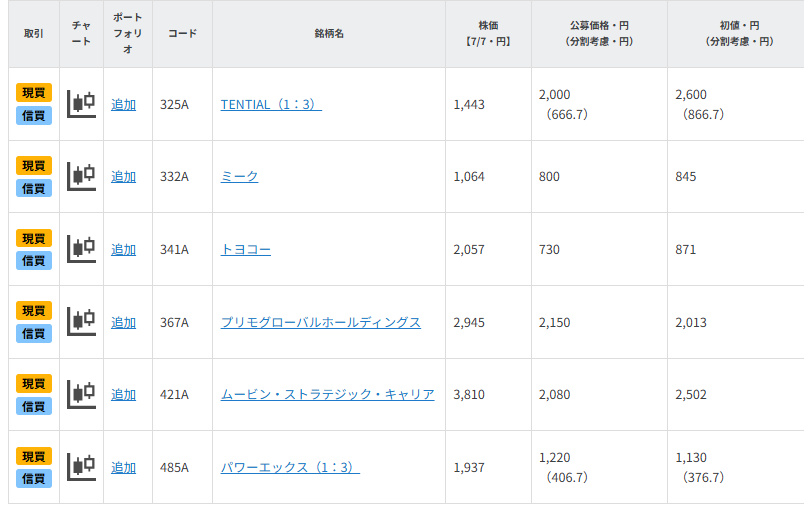Open the ムービン・ストラテジック・キャリア stock link
The image size is (804, 516).
coord(328,395)
